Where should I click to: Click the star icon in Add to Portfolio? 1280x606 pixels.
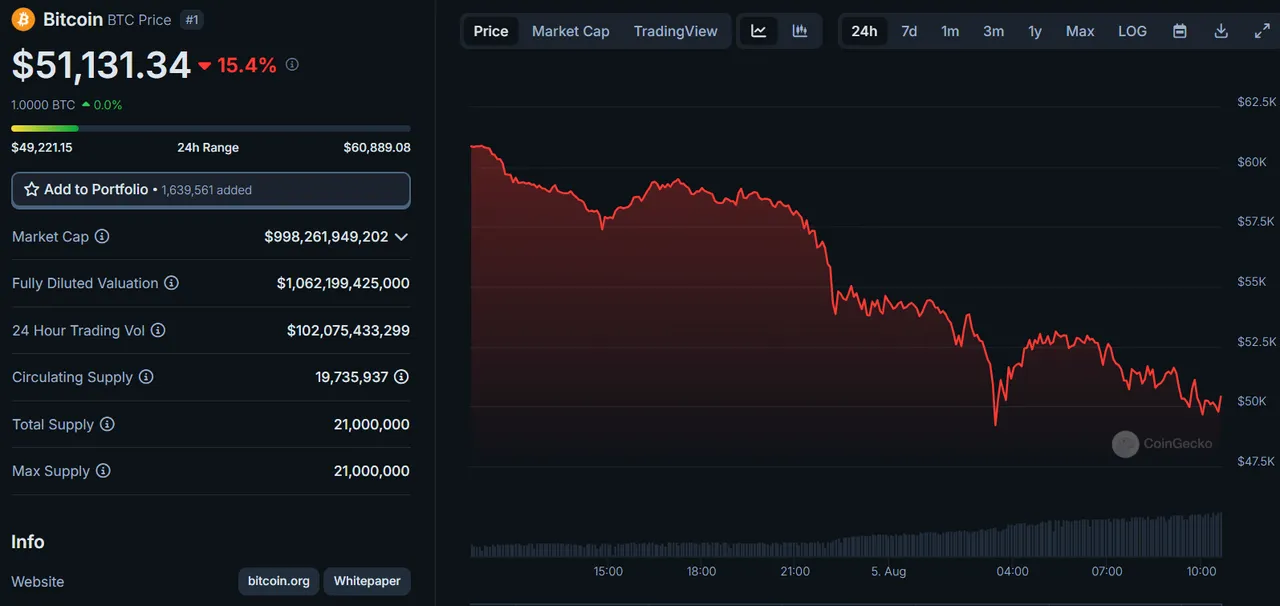click(32, 189)
